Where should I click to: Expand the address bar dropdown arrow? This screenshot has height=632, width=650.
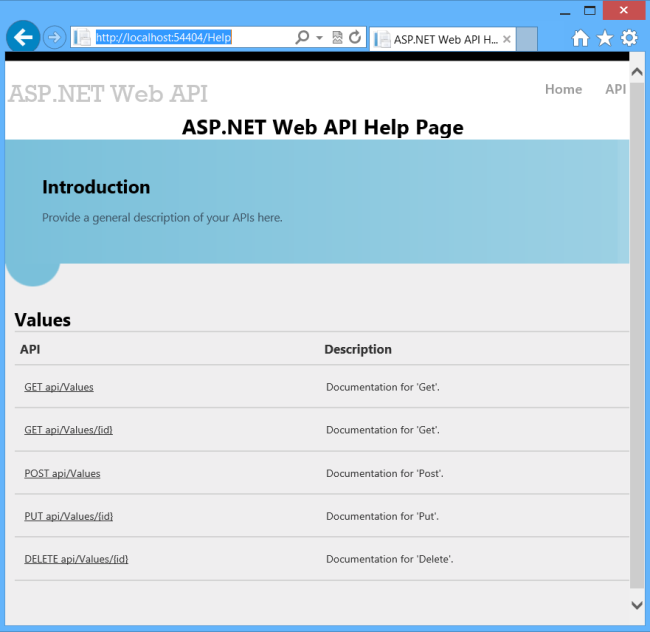pyautogui.click(x=319, y=38)
